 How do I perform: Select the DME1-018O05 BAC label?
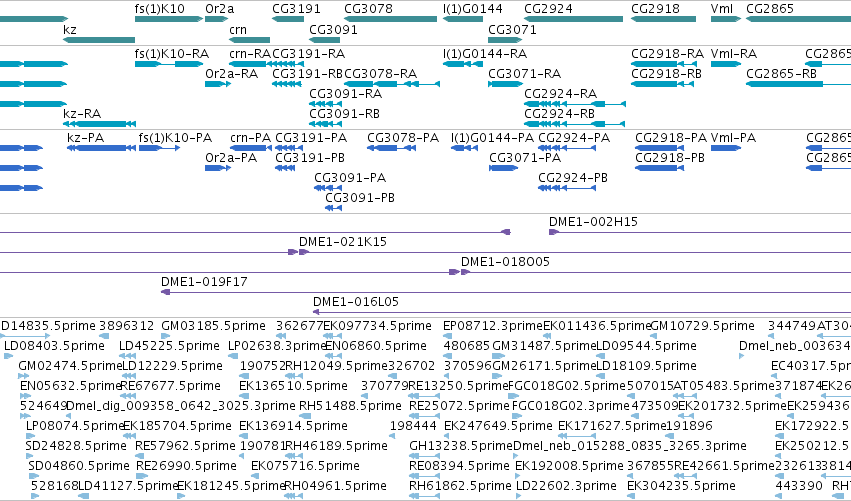505,262
